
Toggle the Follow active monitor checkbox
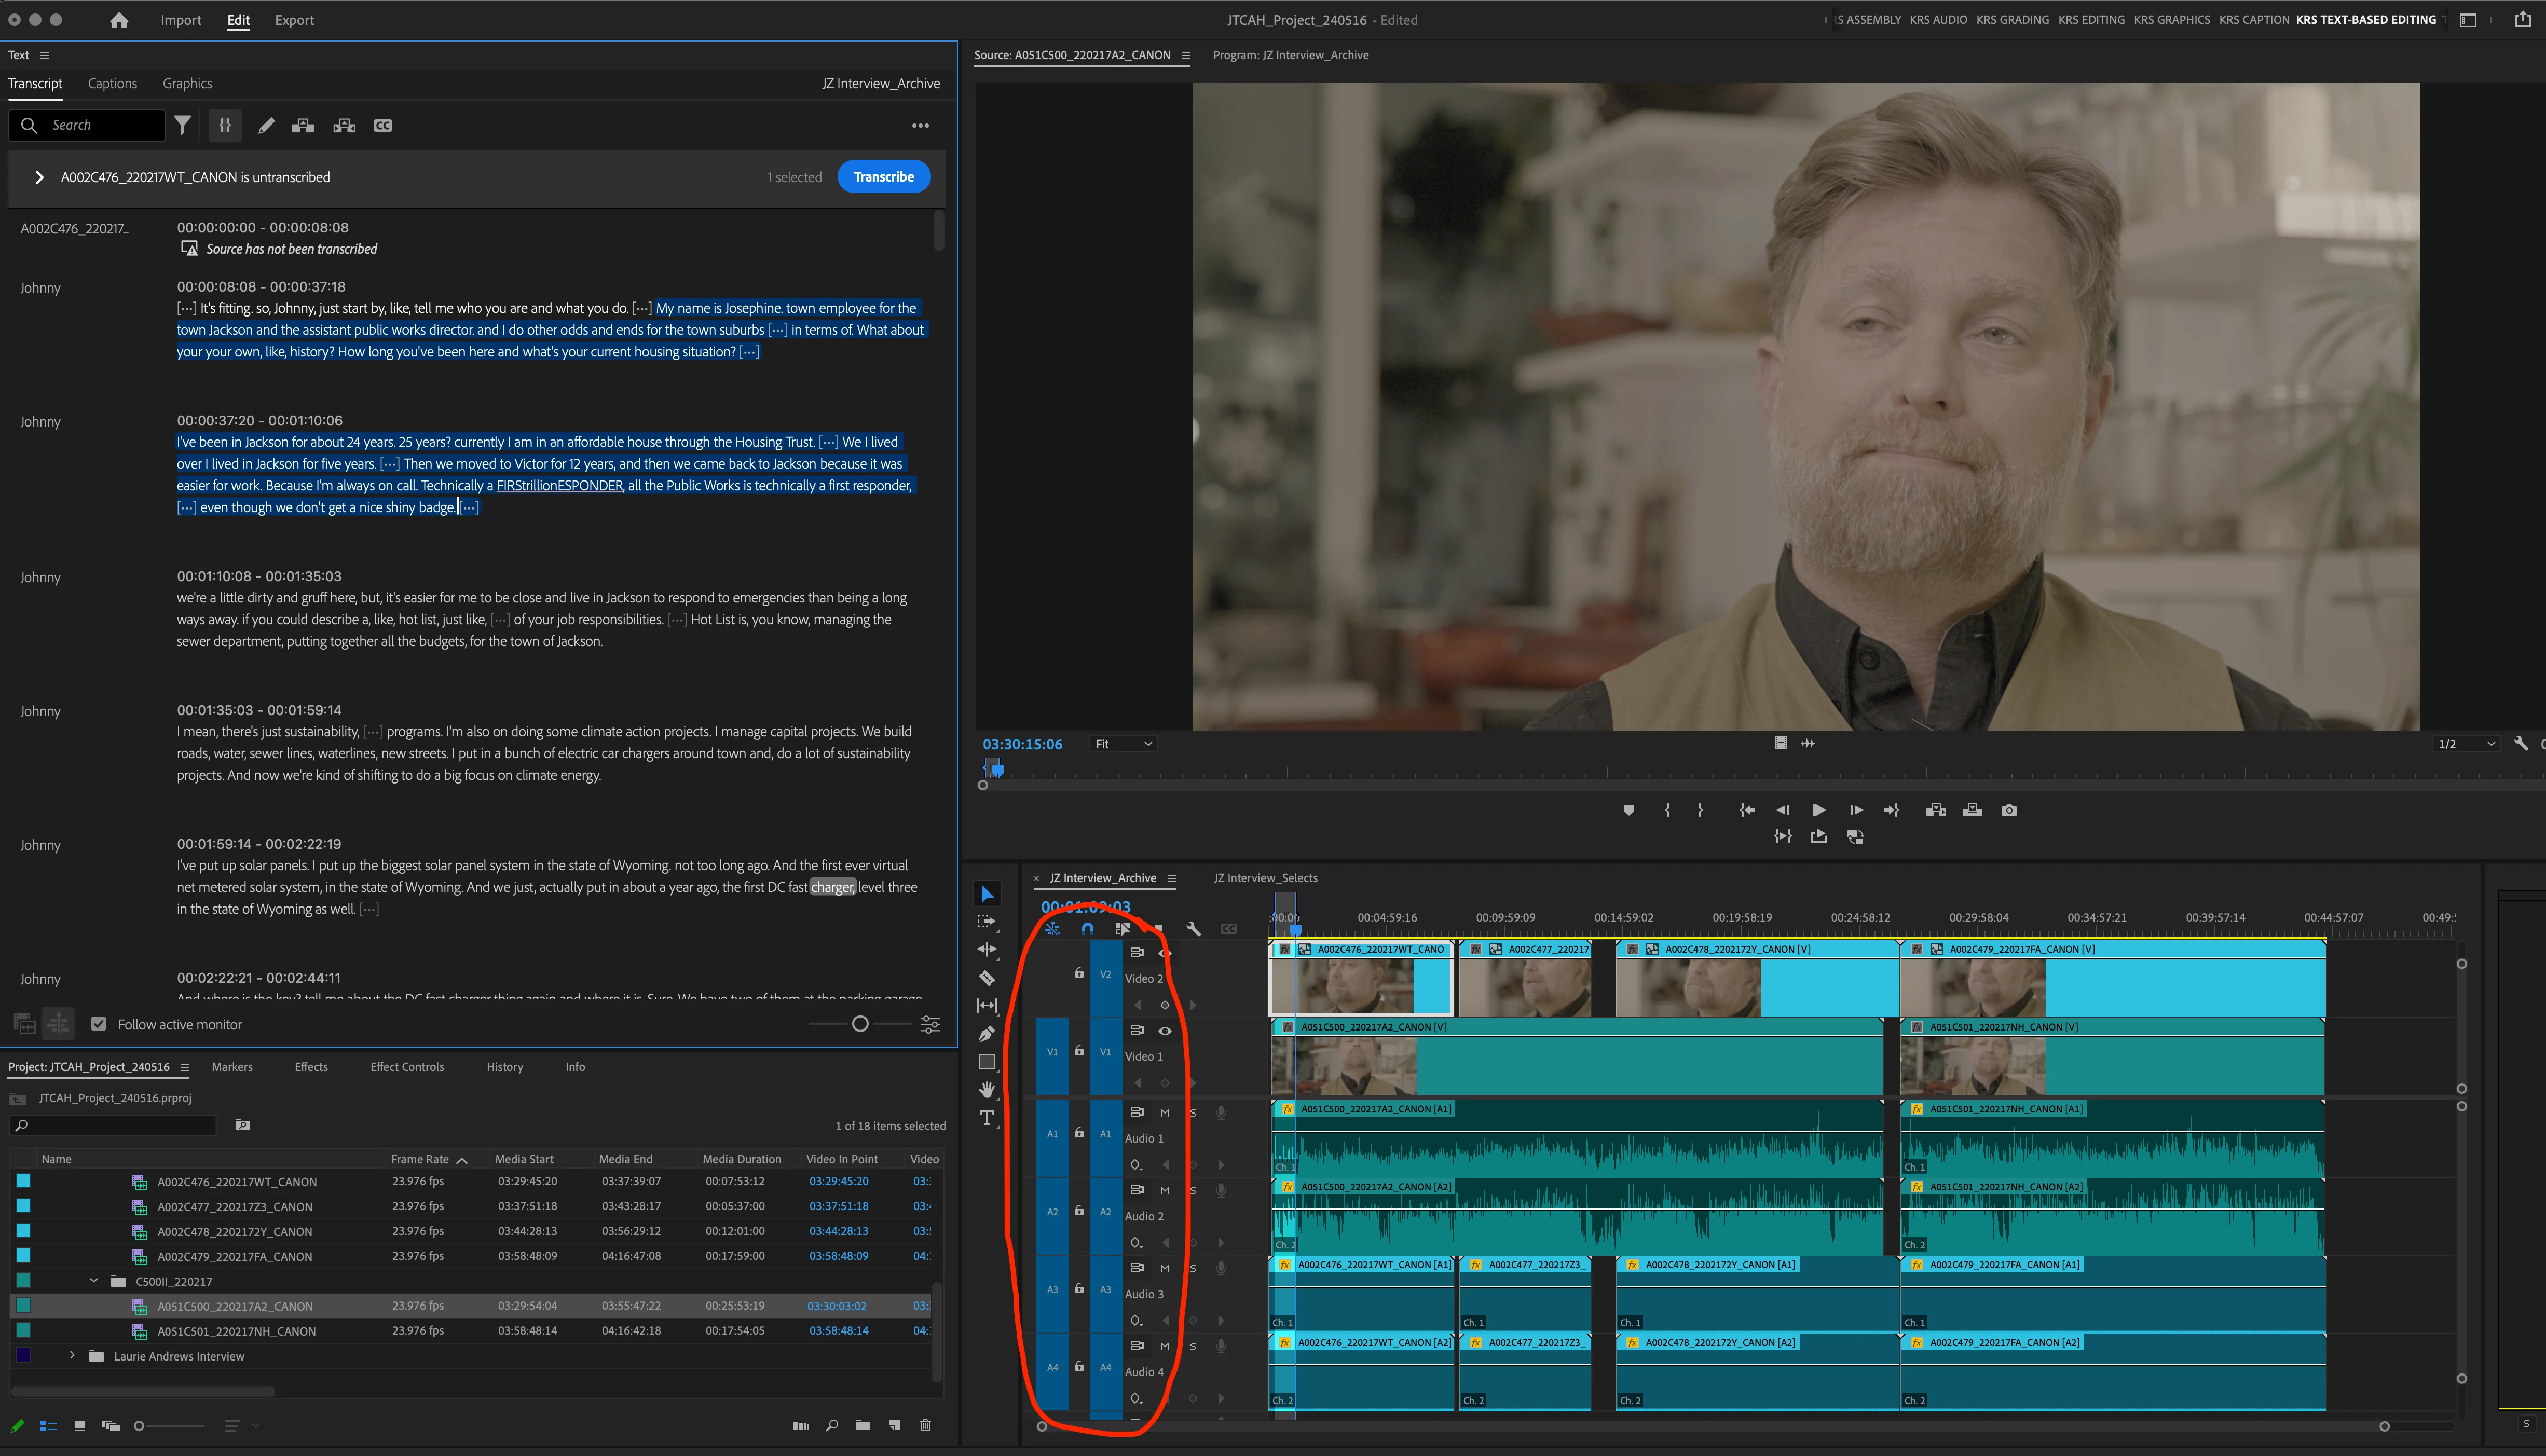[x=98, y=1024]
